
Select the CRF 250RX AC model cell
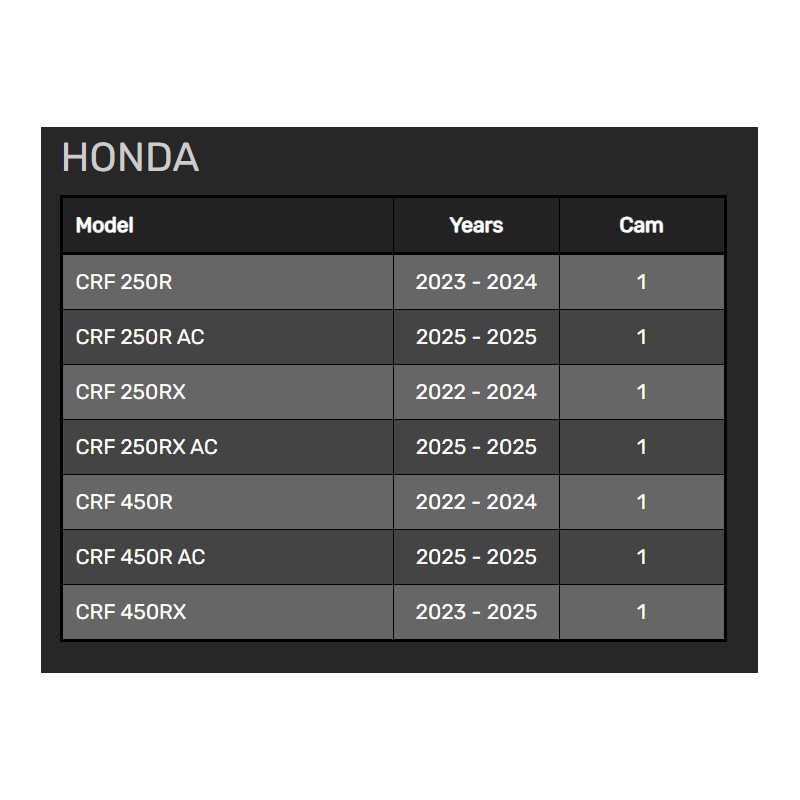pos(147,447)
